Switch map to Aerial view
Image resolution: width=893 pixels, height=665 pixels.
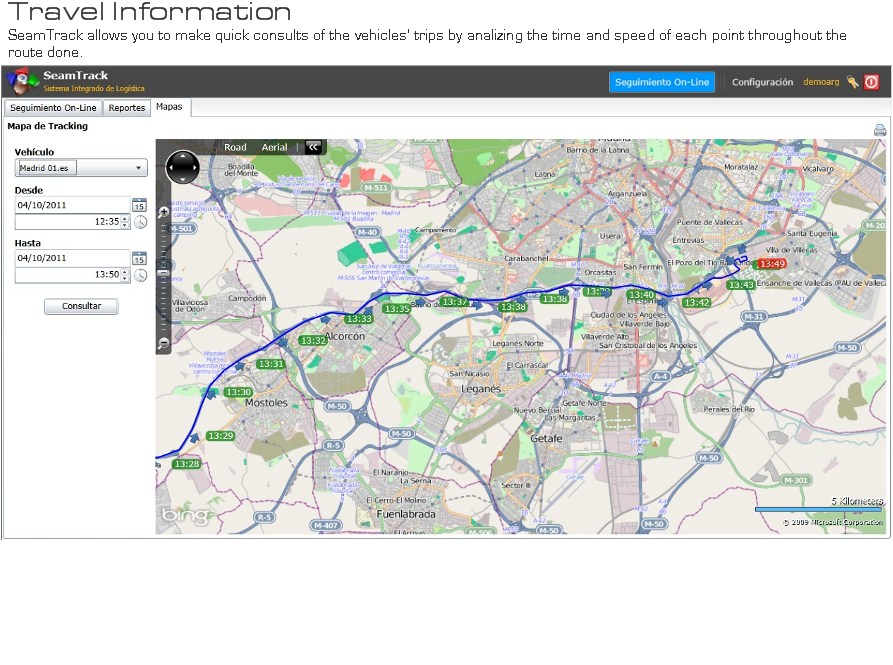tap(274, 148)
